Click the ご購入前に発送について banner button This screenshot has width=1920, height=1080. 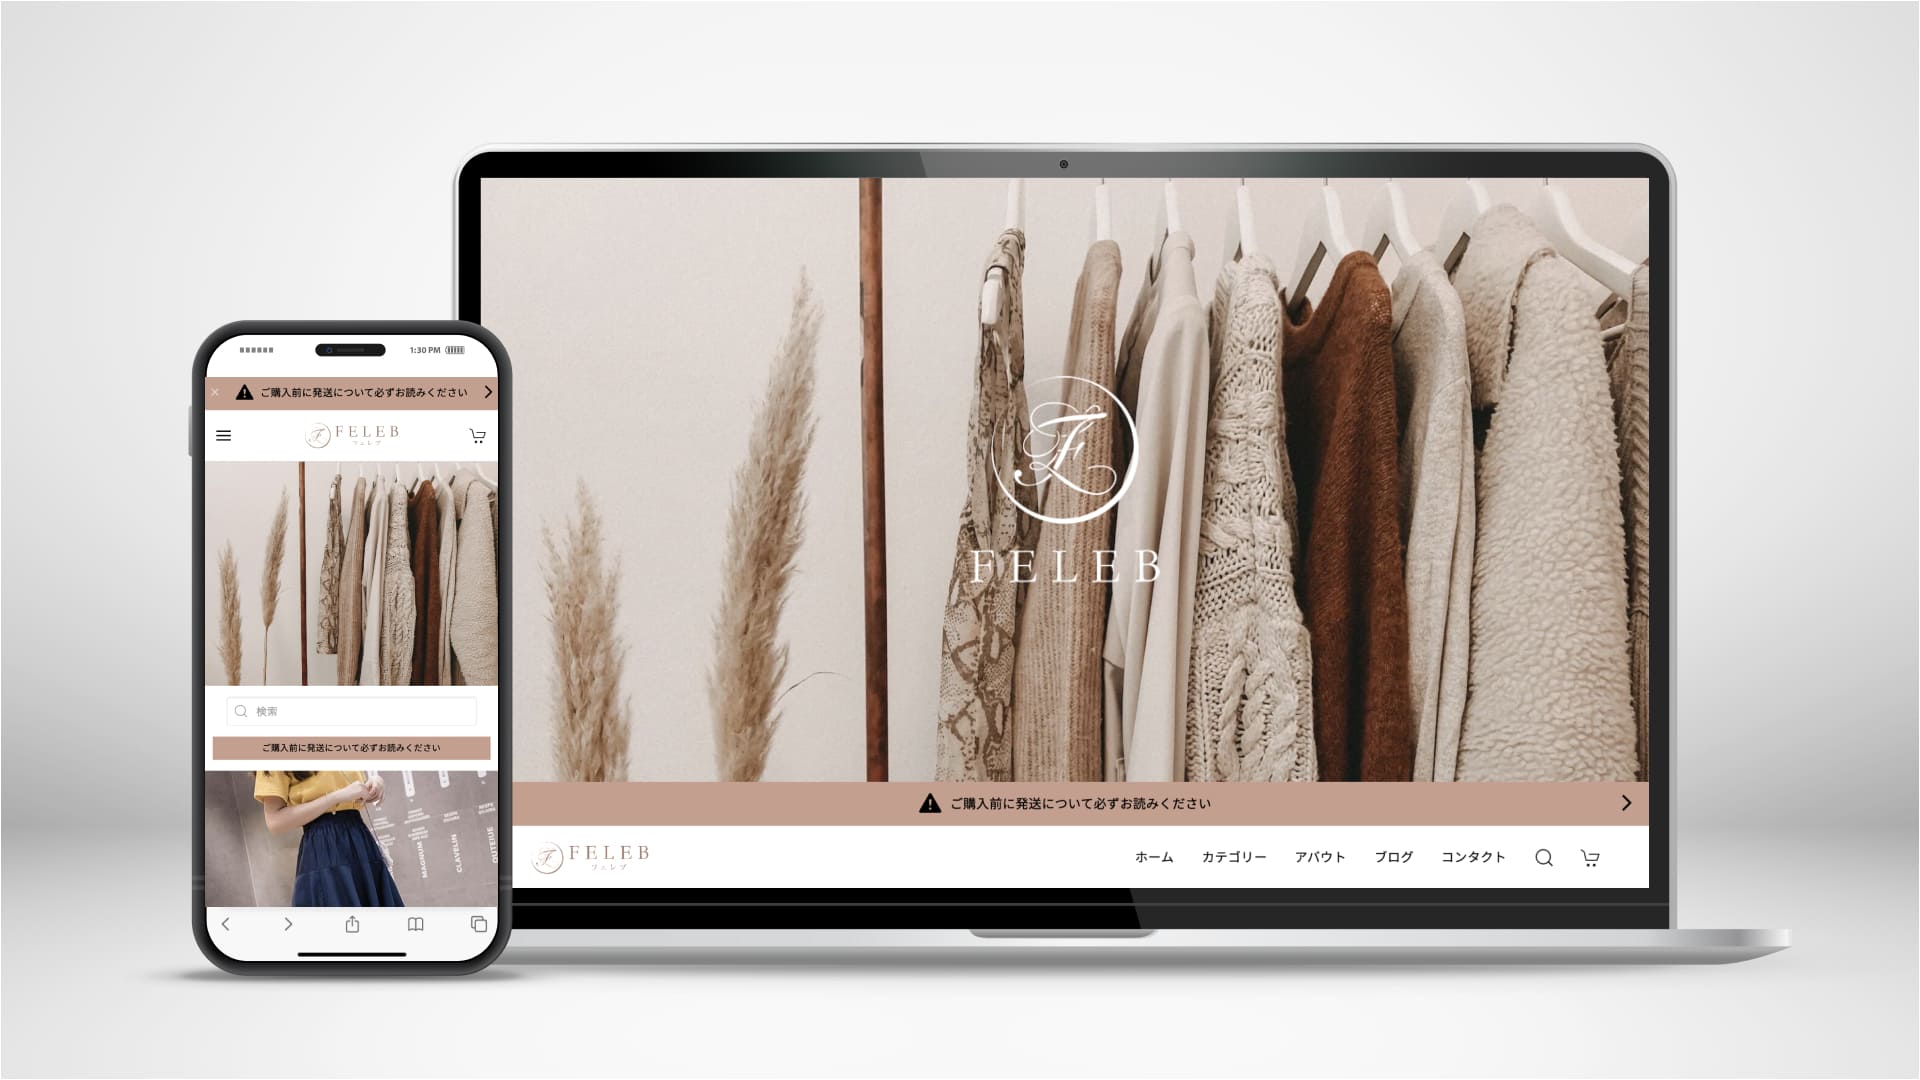(1071, 802)
